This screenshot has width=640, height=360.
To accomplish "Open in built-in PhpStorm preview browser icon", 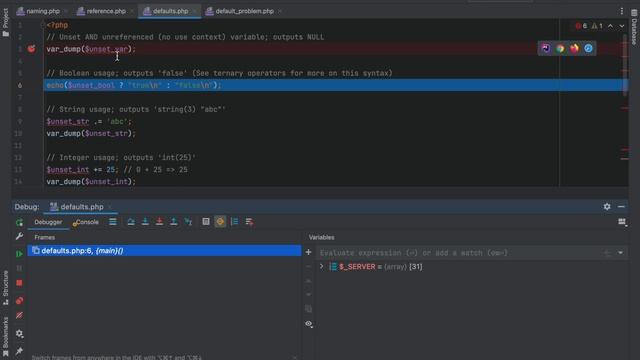I will [546, 48].
